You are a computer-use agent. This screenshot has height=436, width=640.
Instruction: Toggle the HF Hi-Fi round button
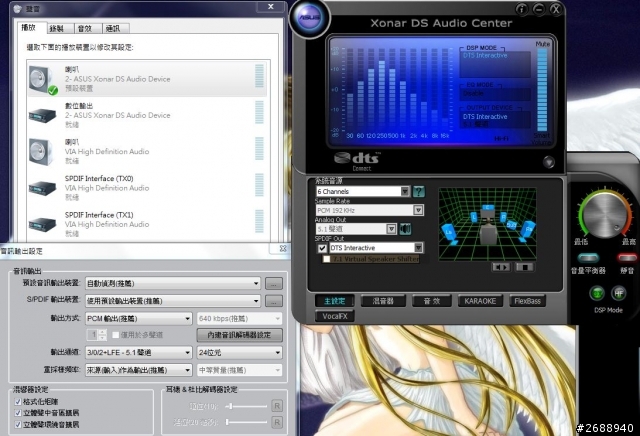(x=619, y=293)
